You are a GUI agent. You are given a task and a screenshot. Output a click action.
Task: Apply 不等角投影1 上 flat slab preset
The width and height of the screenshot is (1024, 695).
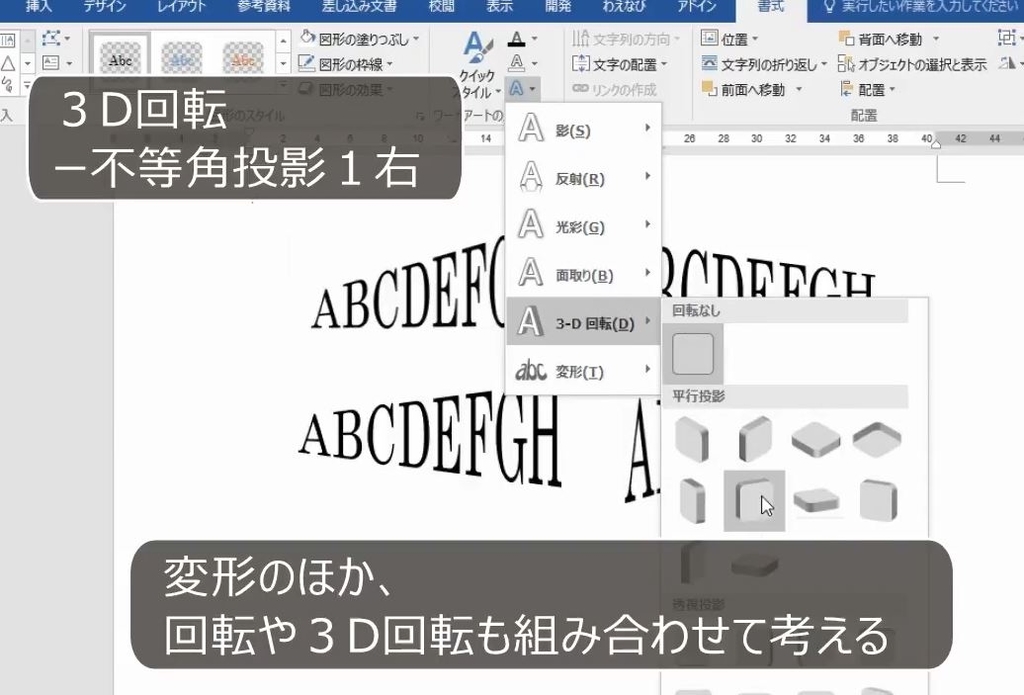(816, 501)
